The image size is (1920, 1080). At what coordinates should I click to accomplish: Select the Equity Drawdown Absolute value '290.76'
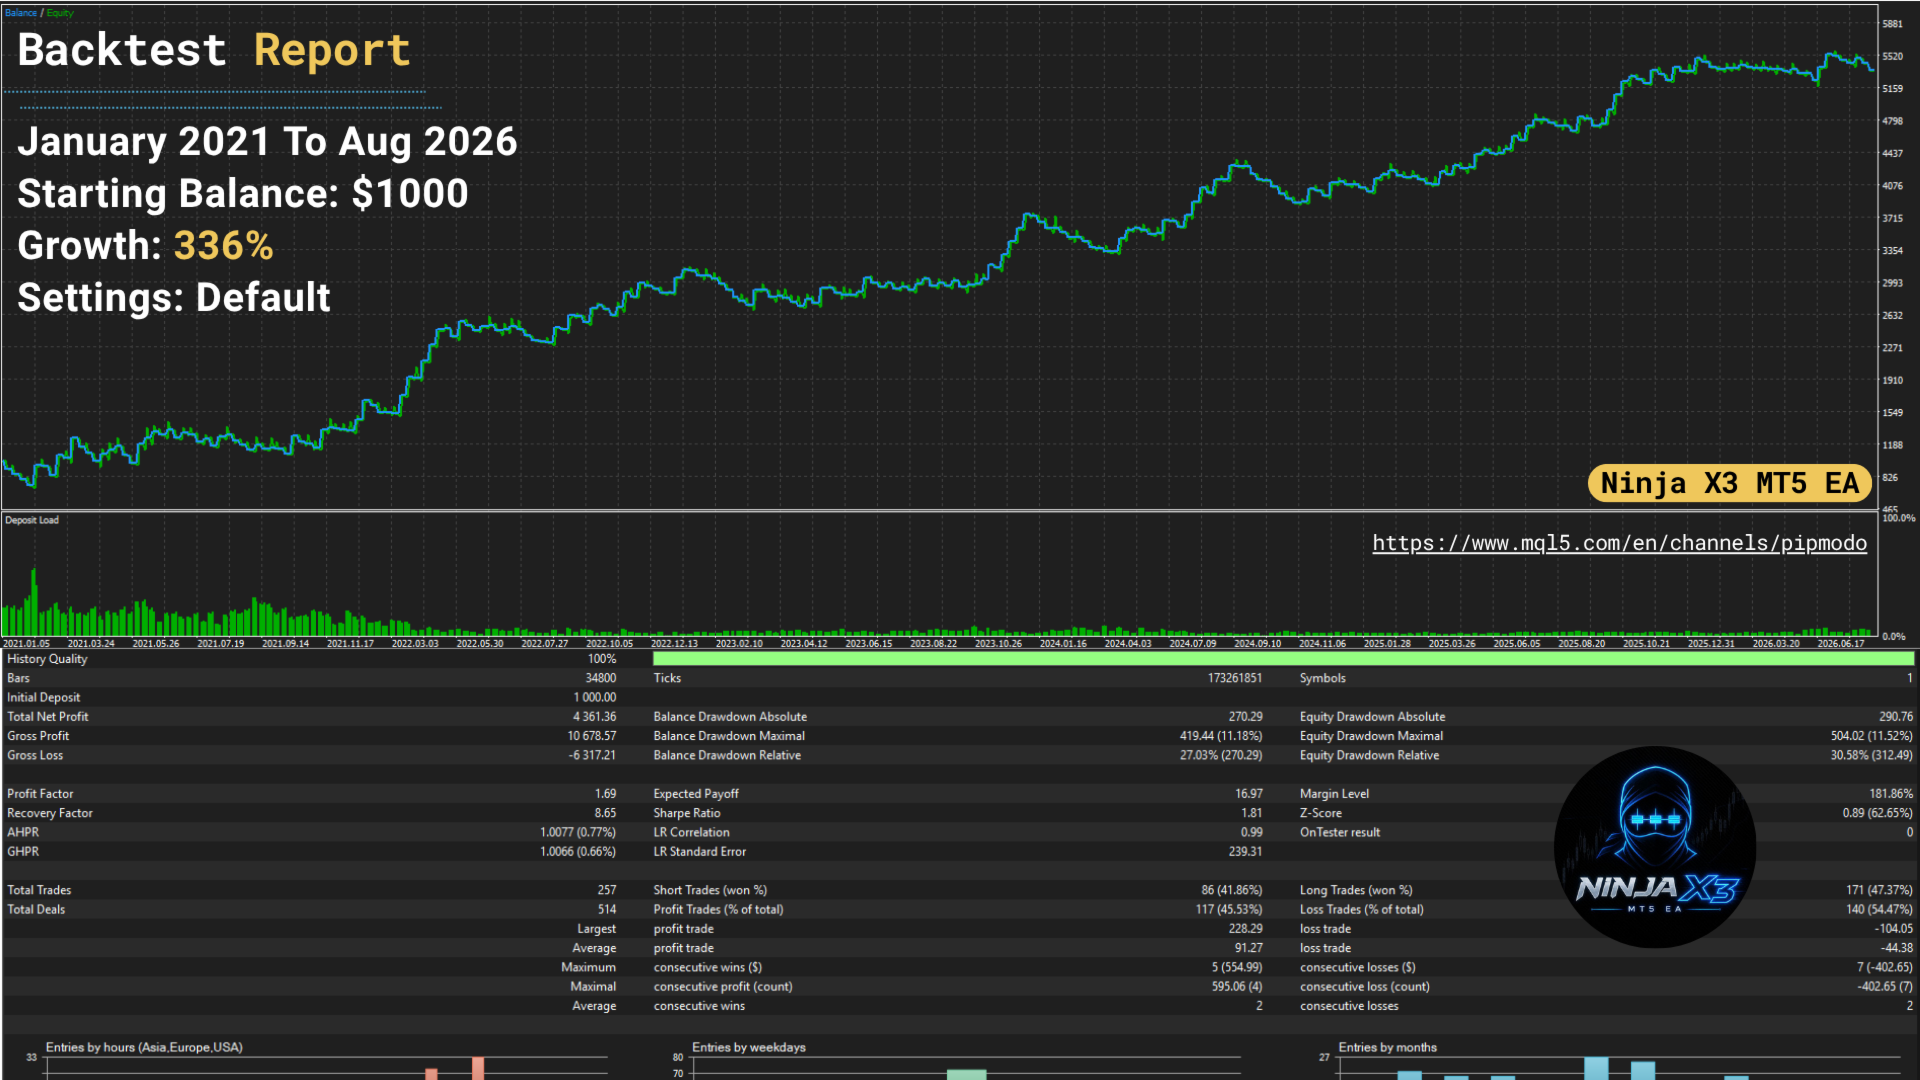point(1896,717)
